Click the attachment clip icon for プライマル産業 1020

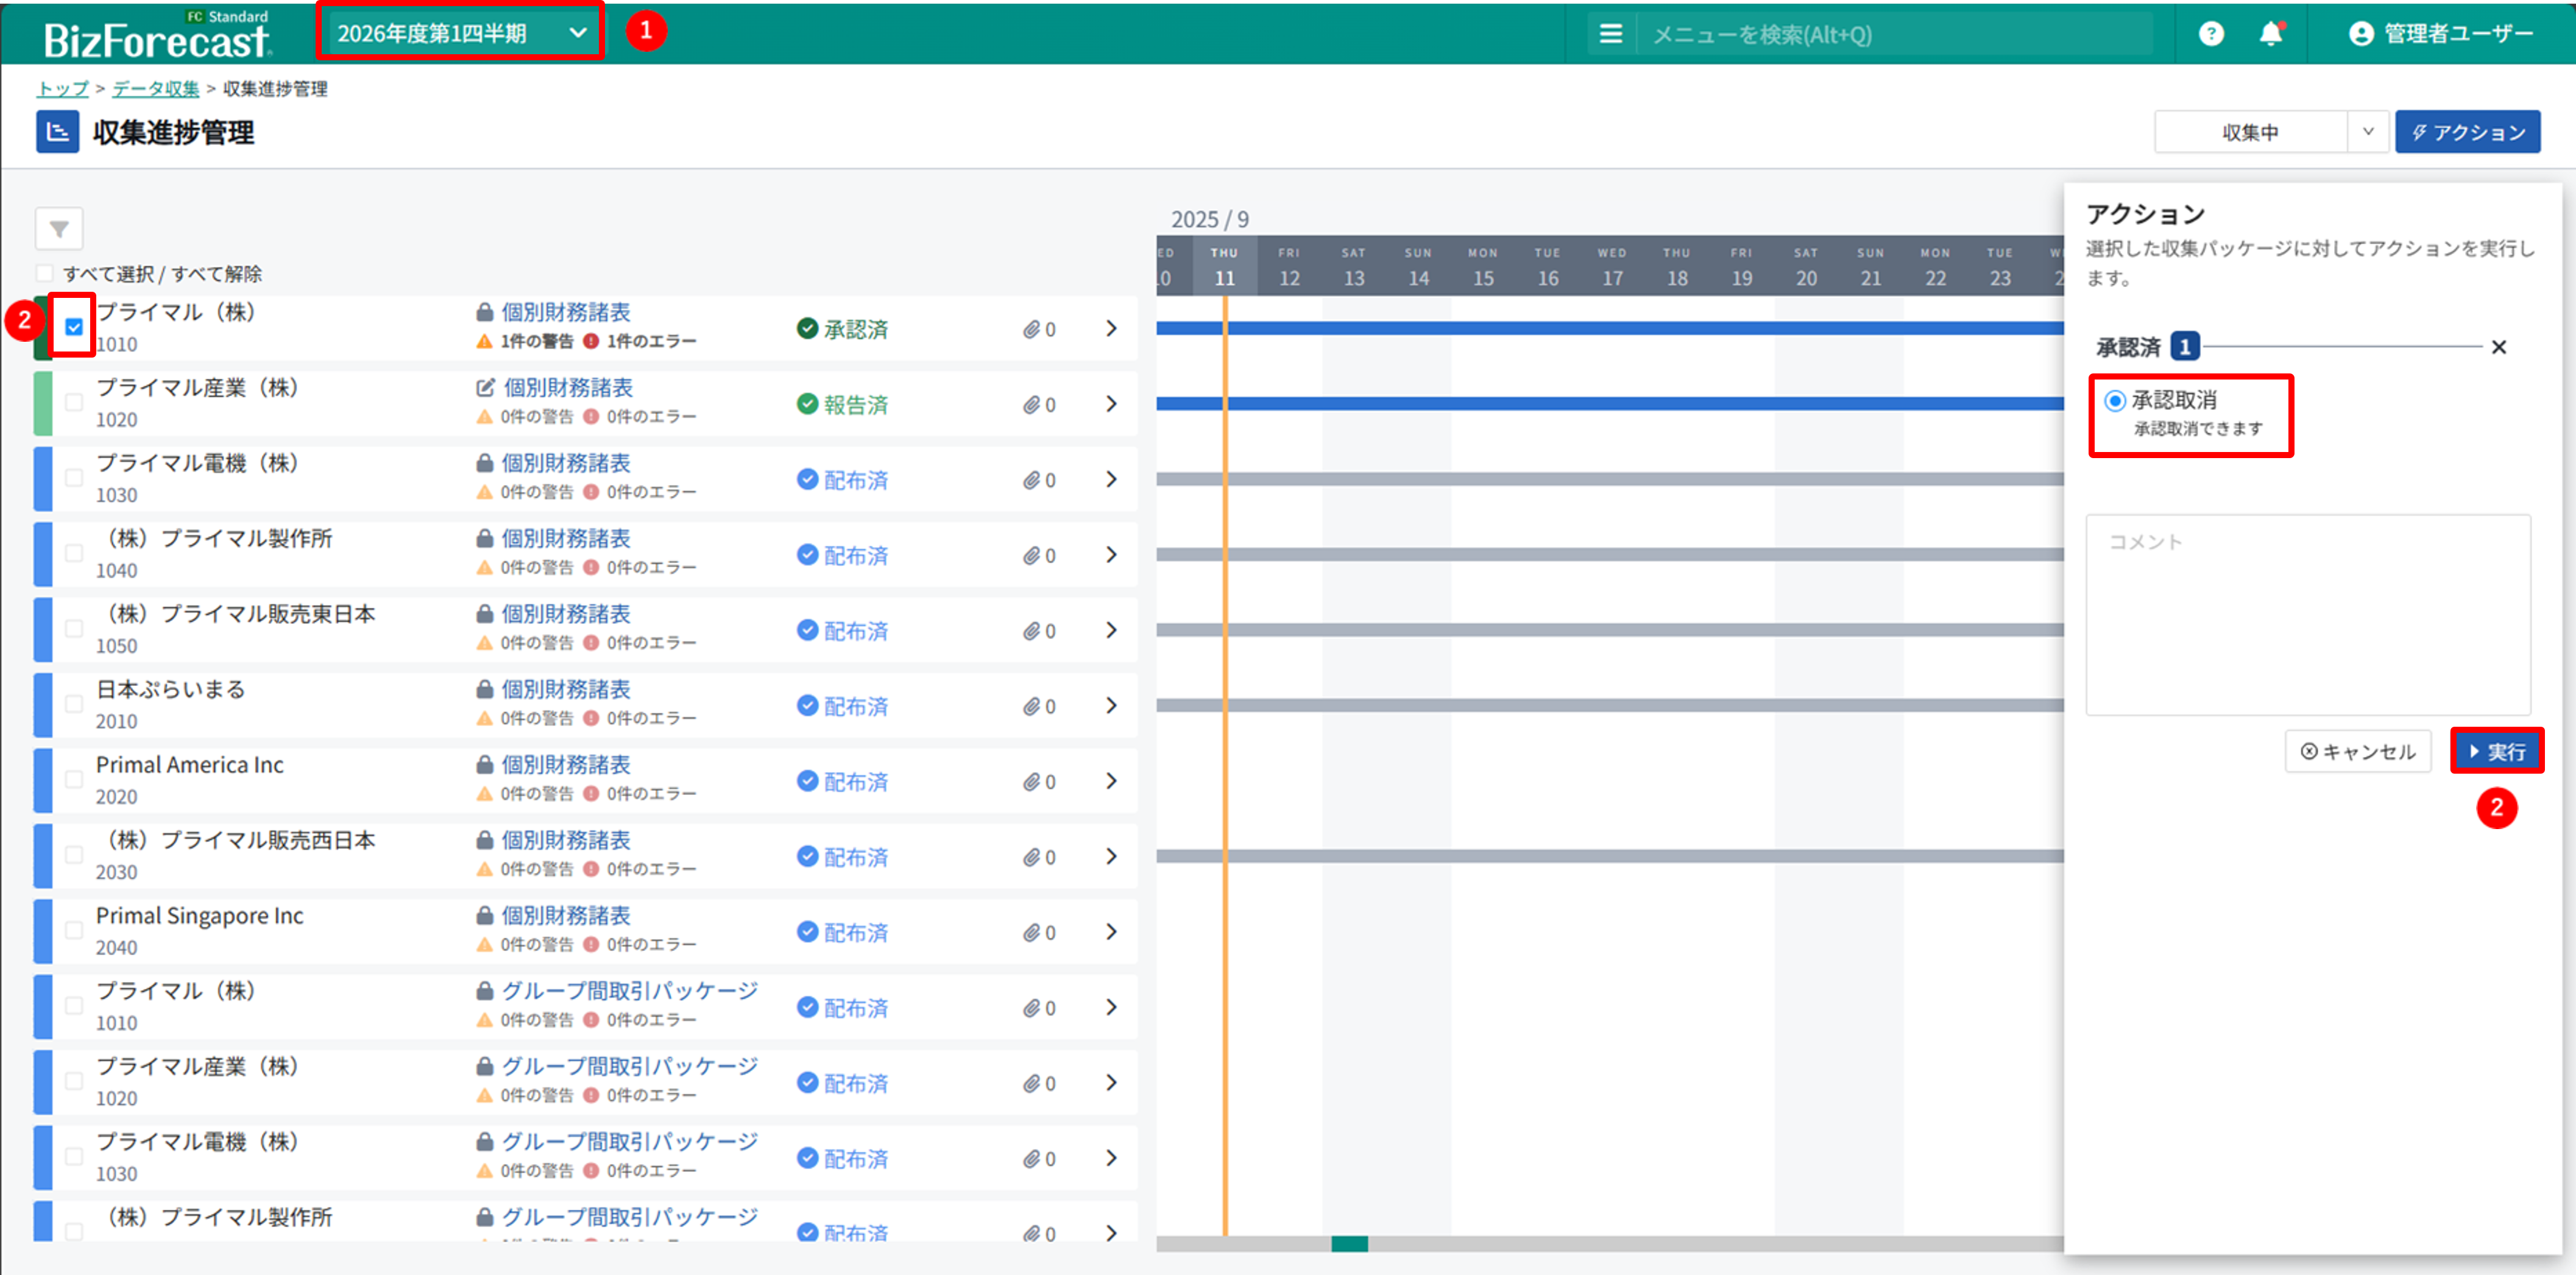coord(1031,405)
